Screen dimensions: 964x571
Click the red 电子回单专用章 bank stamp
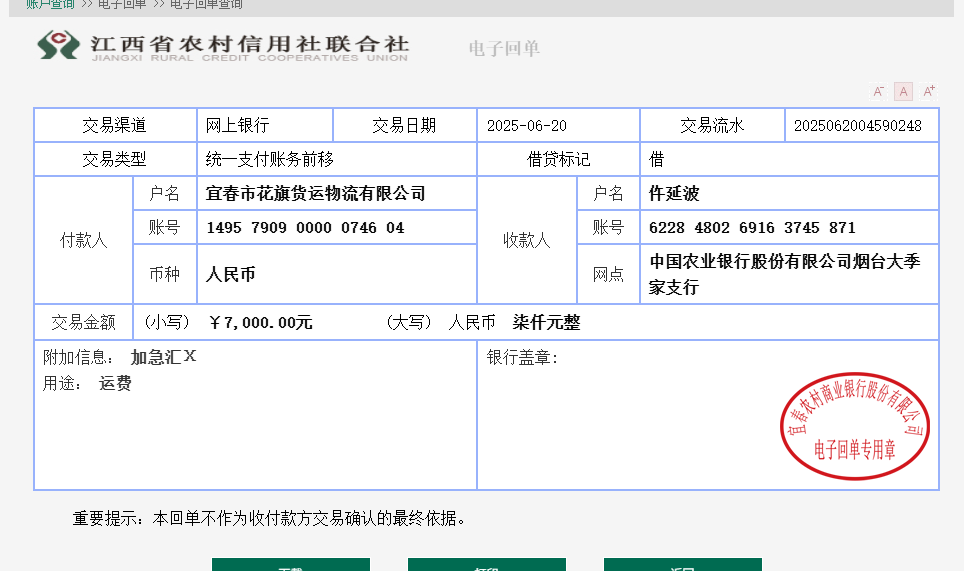click(855, 426)
